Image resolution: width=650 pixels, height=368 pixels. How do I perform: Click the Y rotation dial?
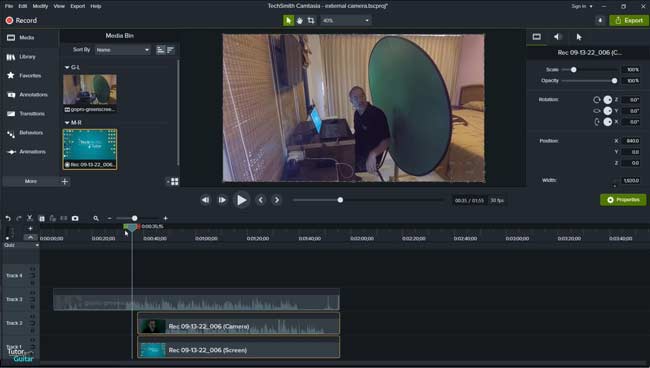pos(608,111)
